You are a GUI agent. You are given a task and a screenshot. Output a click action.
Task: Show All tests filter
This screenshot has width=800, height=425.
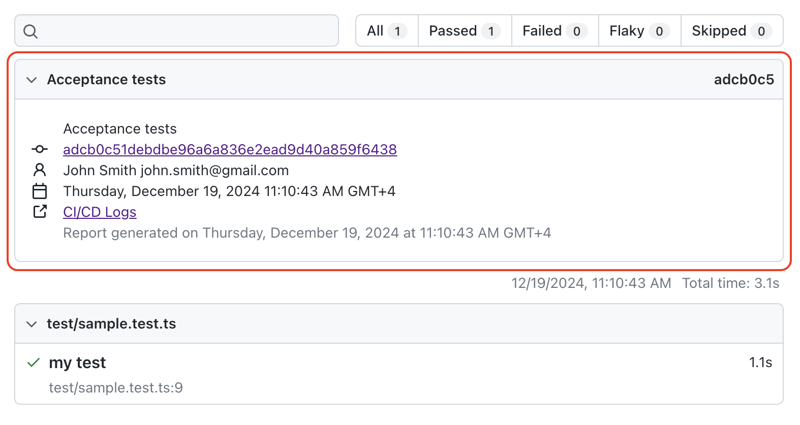[x=386, y=31]
